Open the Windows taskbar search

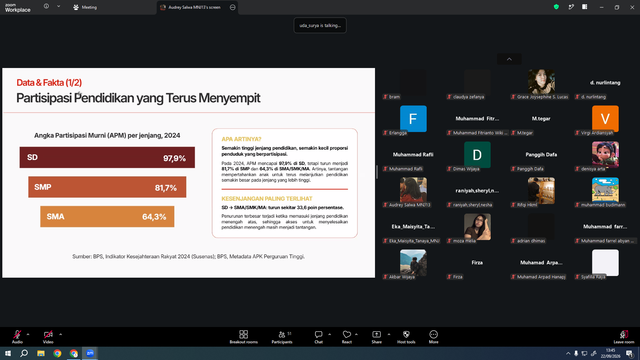24,353
